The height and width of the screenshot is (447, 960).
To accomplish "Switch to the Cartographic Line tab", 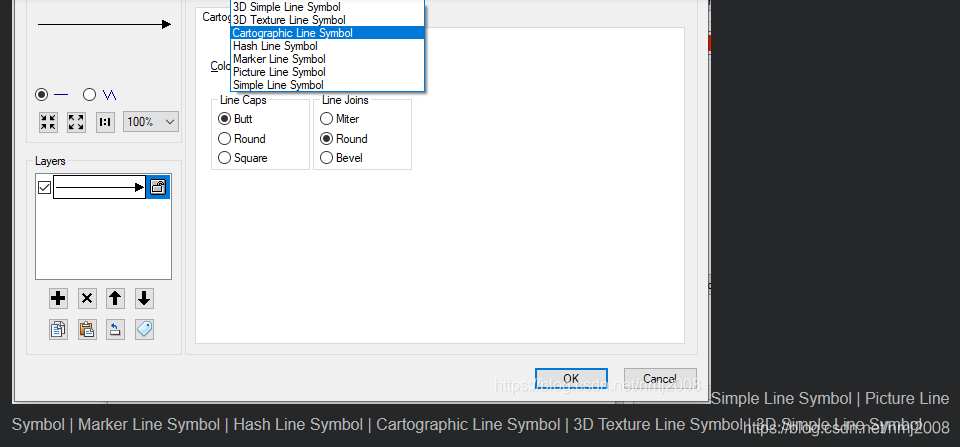I will (x=214, y=17).
